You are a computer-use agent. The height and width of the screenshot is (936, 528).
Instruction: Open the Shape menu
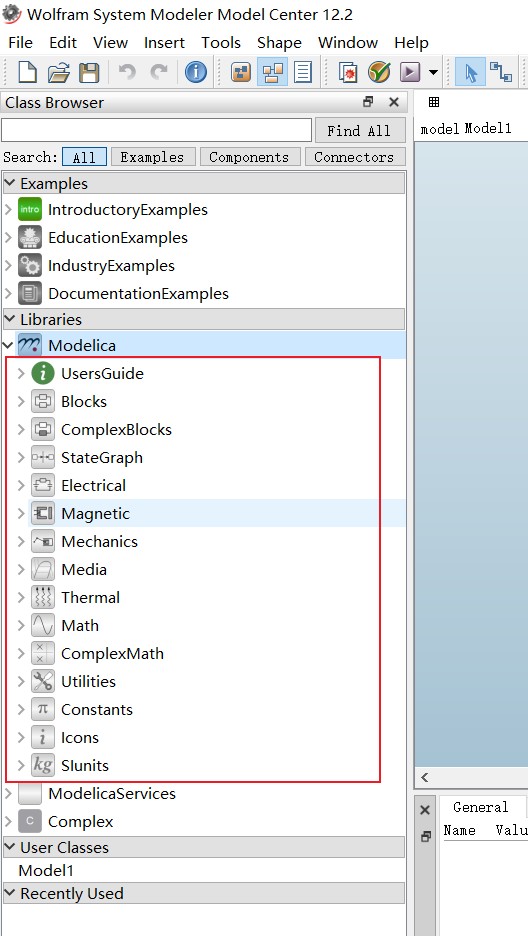[x=279, y=42]
